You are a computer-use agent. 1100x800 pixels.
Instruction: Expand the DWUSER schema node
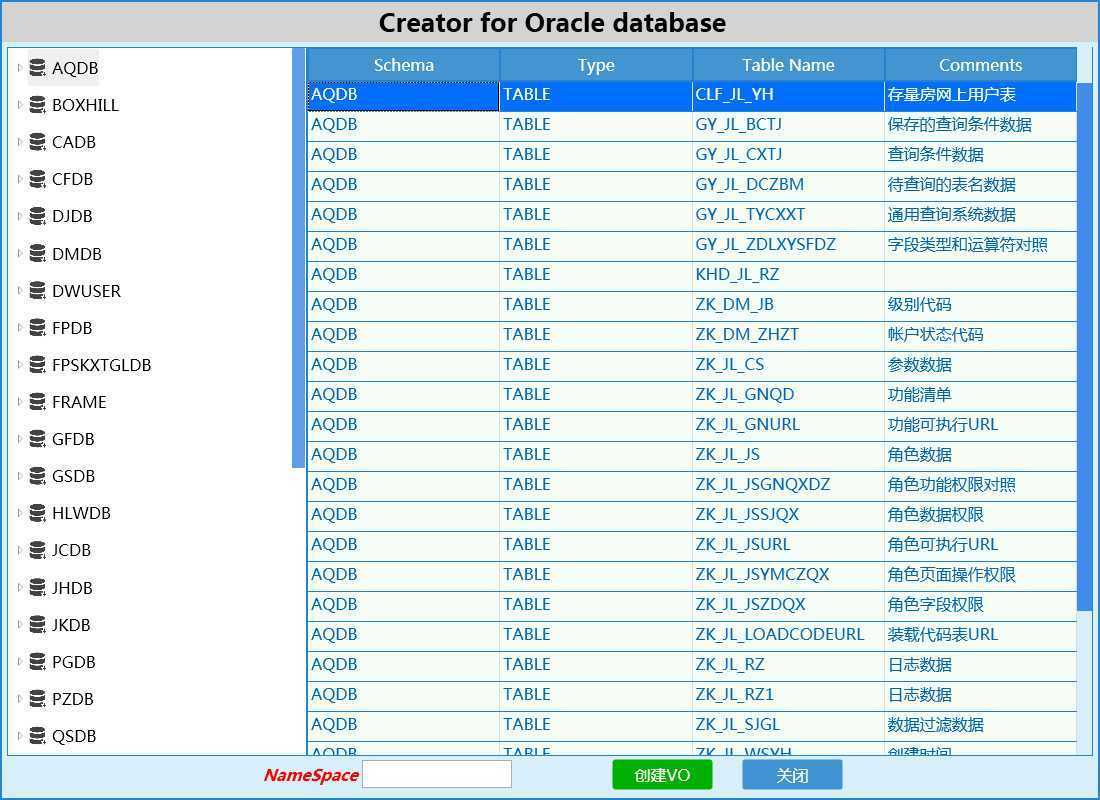coord(20,291)
